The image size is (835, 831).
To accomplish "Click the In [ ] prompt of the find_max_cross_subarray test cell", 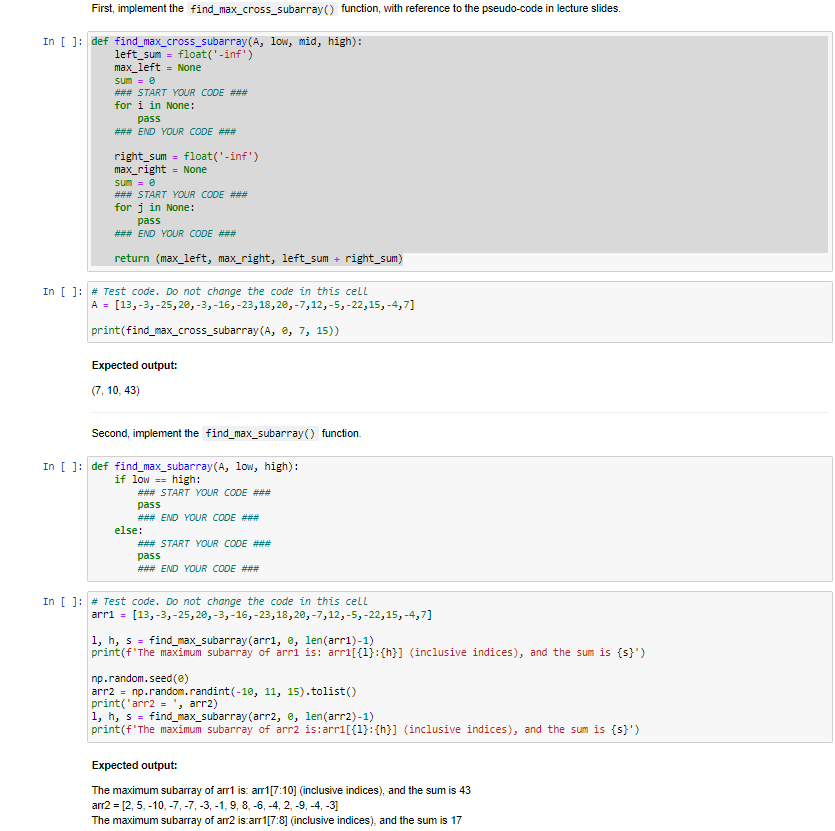I will [x=63, y=291].
